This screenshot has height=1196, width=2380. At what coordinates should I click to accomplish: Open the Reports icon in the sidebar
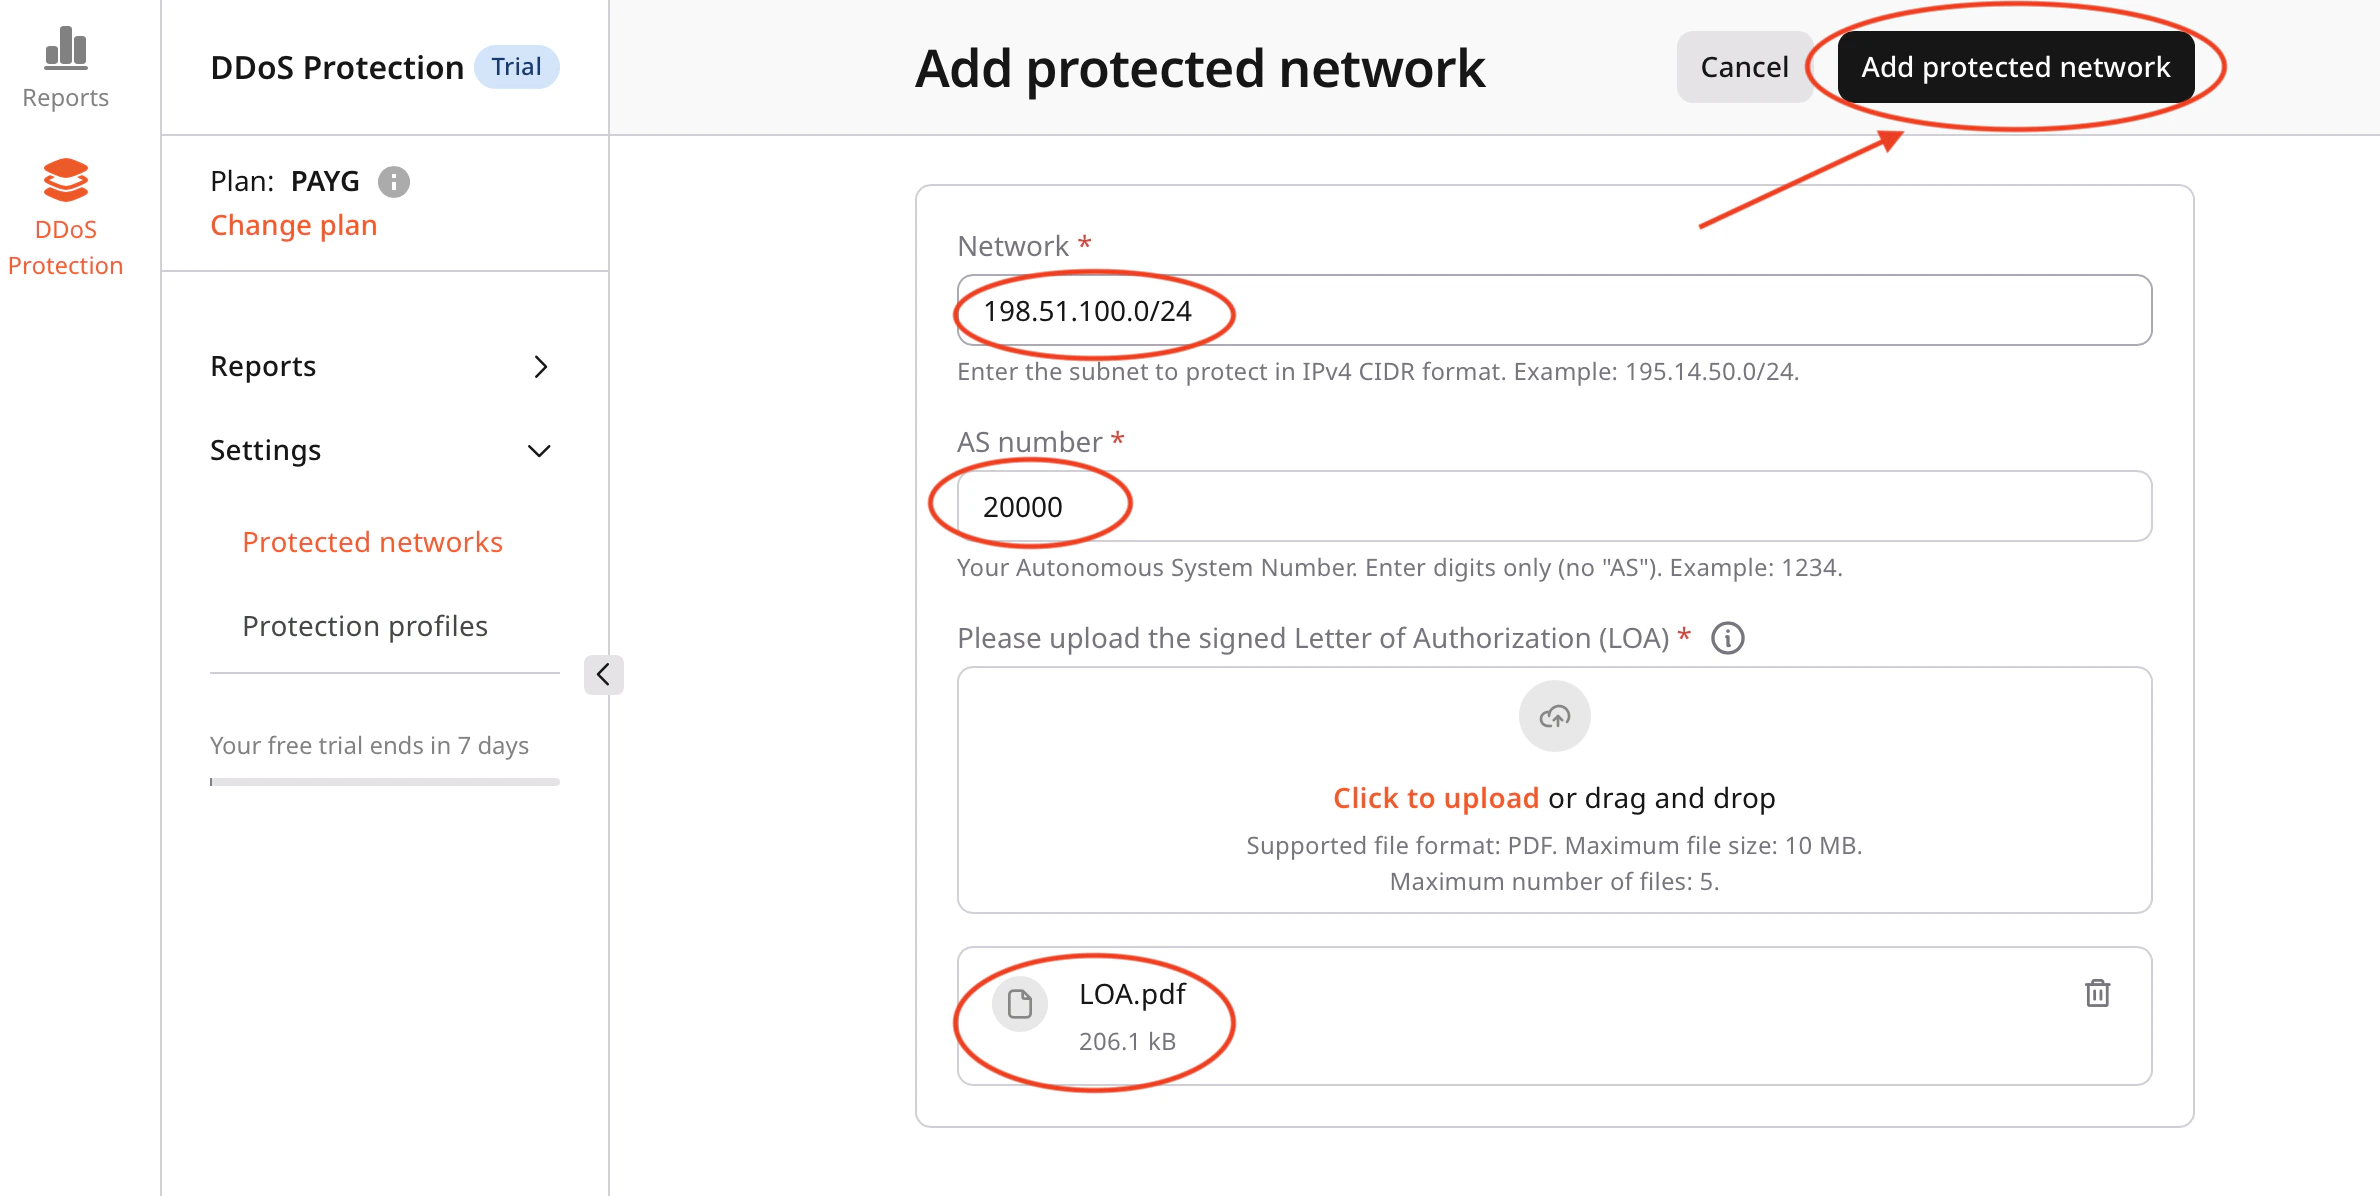click(65, 60)
